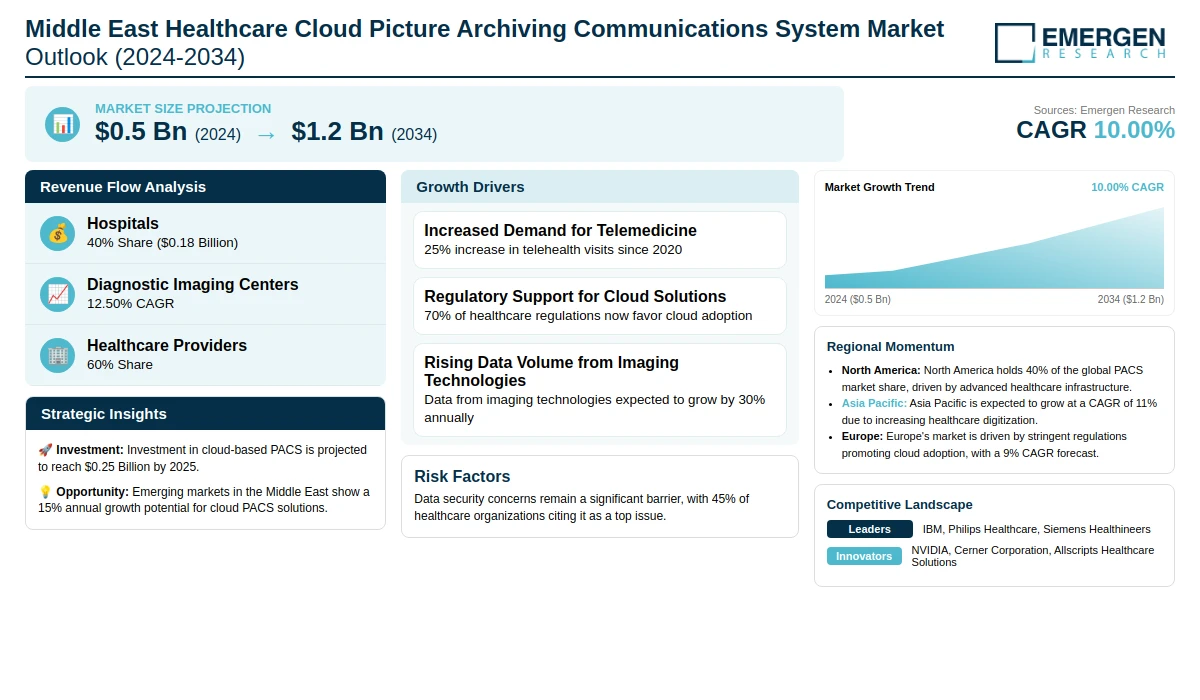
Task: Click the Rising Data Volume from Imaging card
Action: click(599, 389)
